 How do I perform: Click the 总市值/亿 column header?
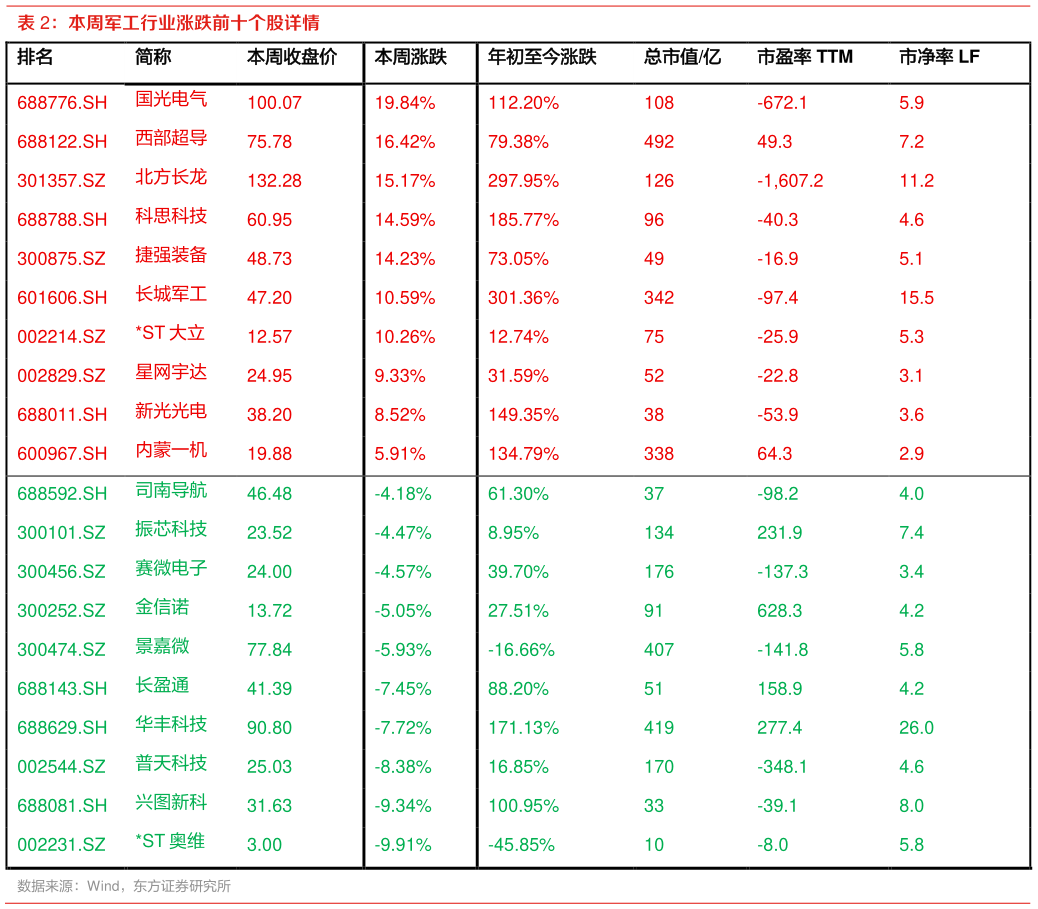click(682, 58)
